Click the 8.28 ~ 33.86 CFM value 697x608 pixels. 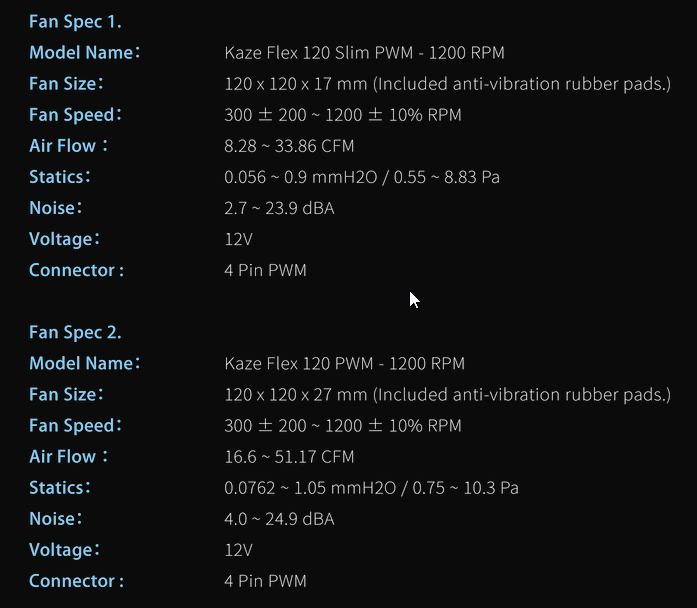pos(289,146)
